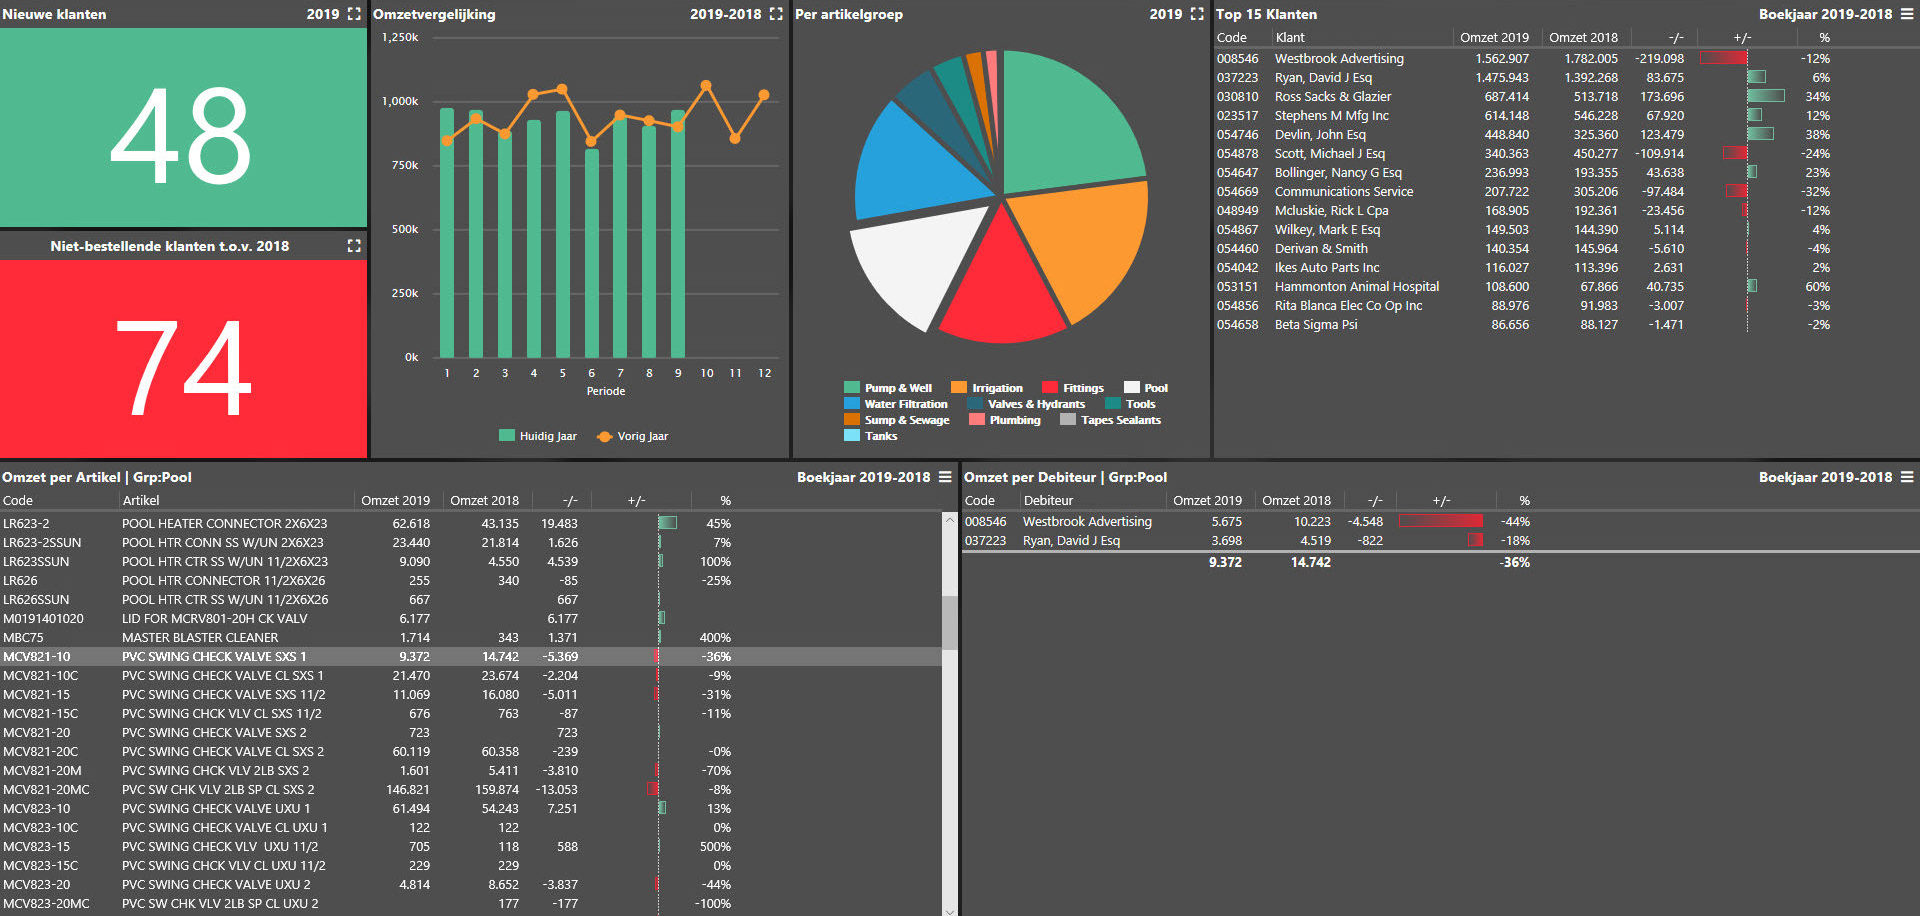Select Devlin, John Esq customer row
Viewport: 1920px width, 916px height.
coord(1523,134)
